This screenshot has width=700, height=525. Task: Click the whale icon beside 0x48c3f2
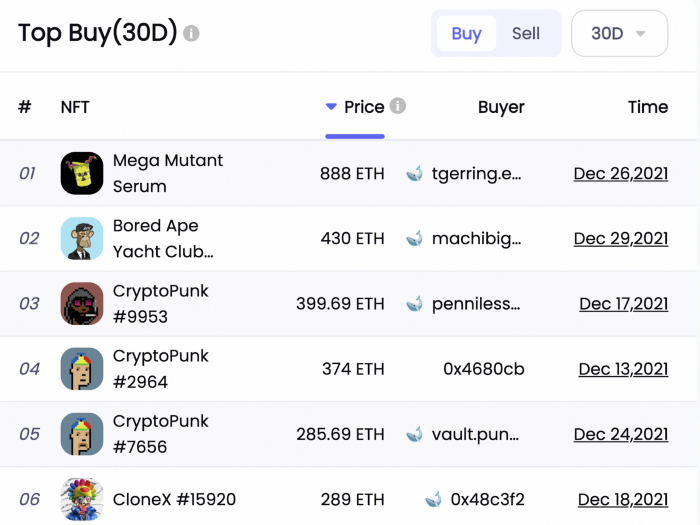[433, 499]
